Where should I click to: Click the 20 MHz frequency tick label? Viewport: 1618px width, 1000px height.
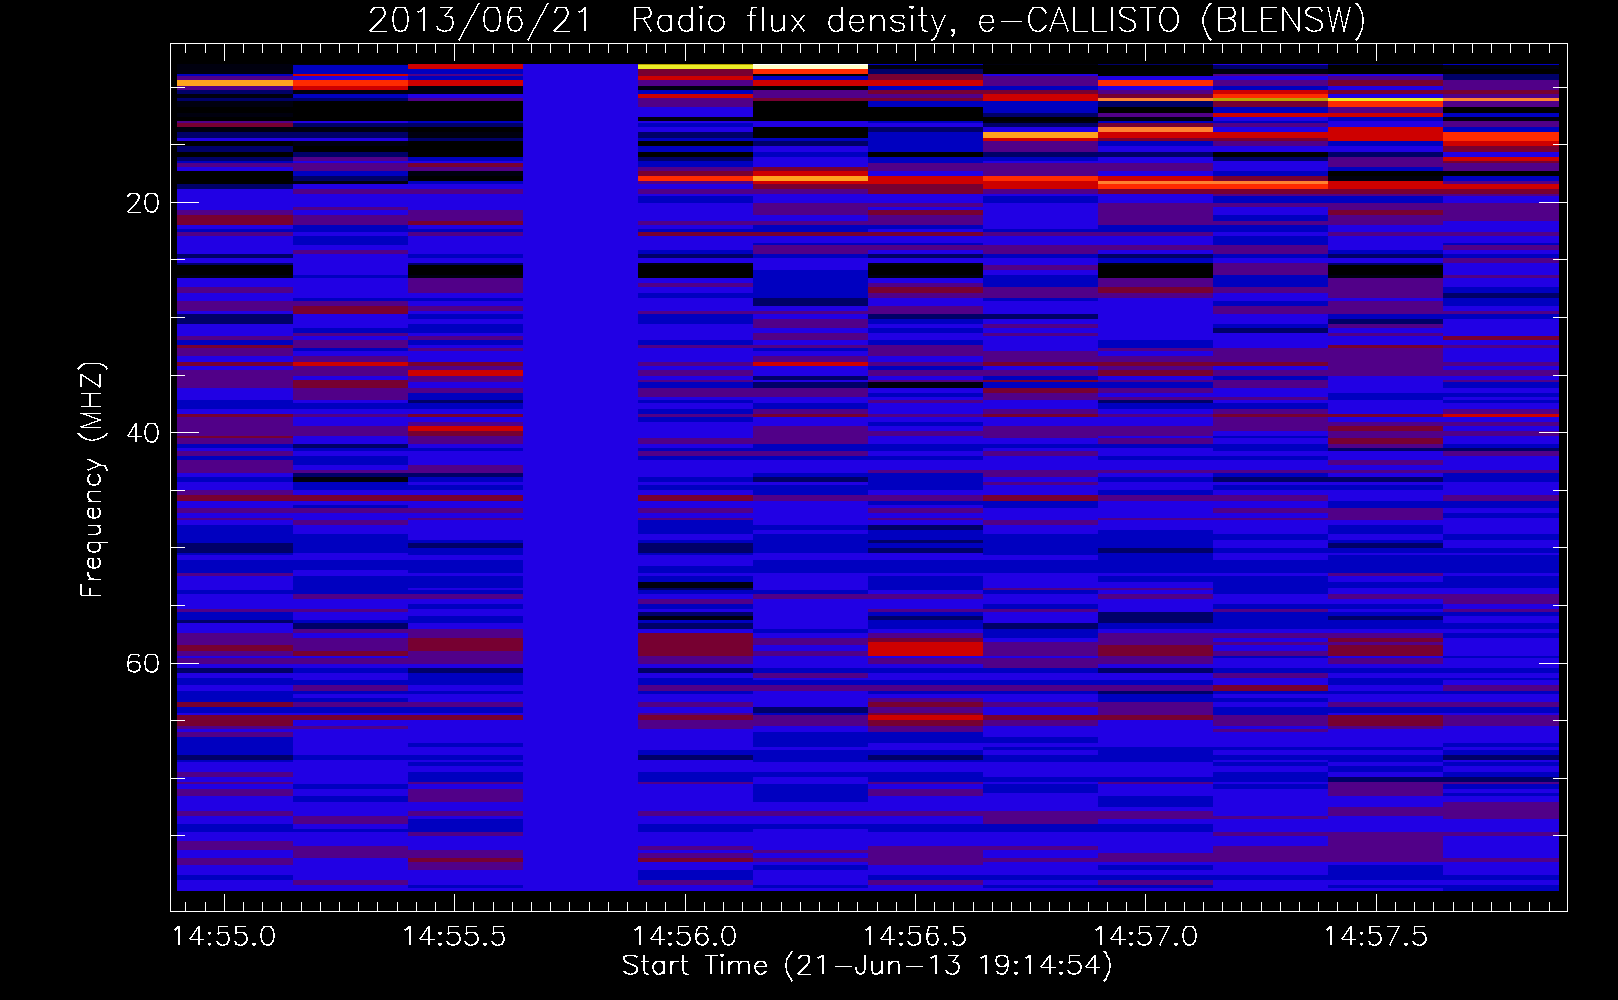click(143, 203)
